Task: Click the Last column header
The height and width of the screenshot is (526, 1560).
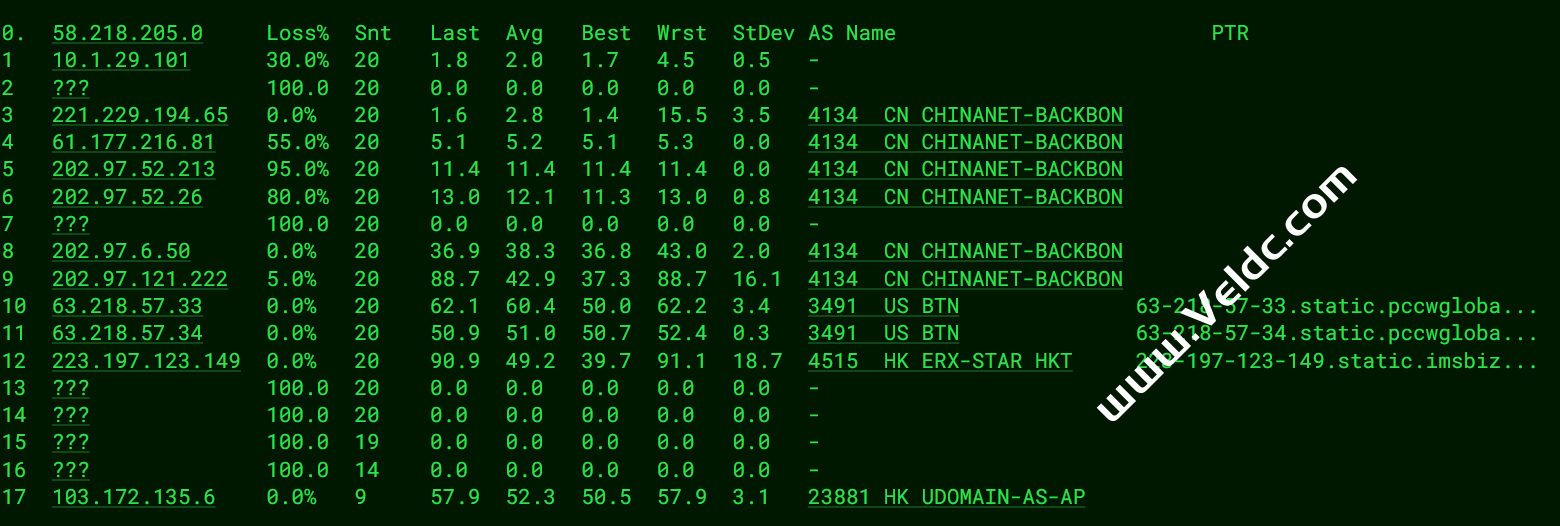Action: (x=455, y=33)
